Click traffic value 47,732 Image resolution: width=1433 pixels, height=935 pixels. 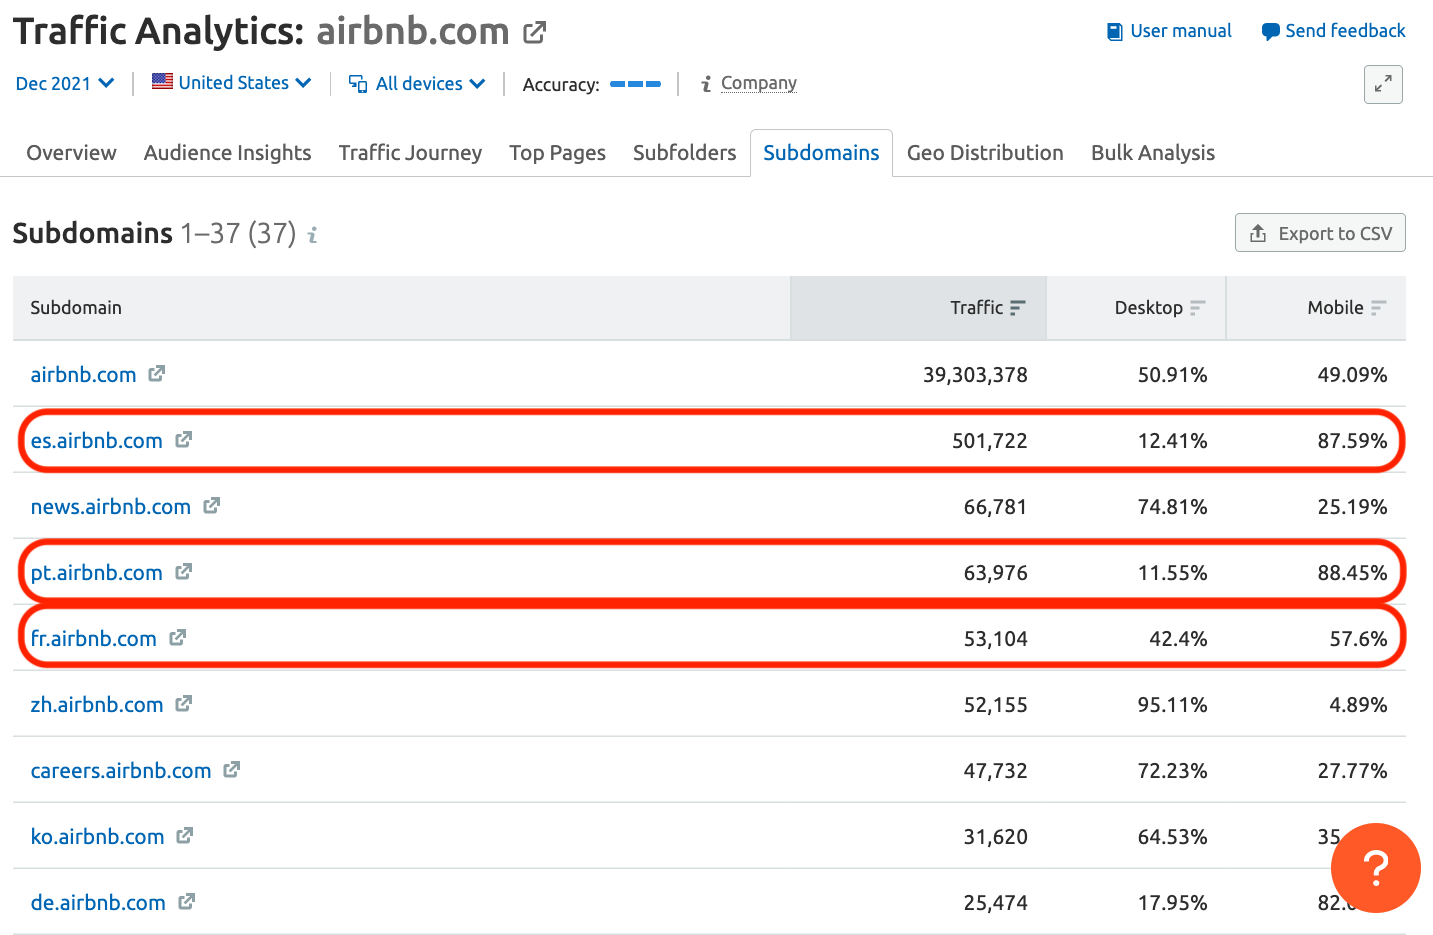(x=995, y=771)
